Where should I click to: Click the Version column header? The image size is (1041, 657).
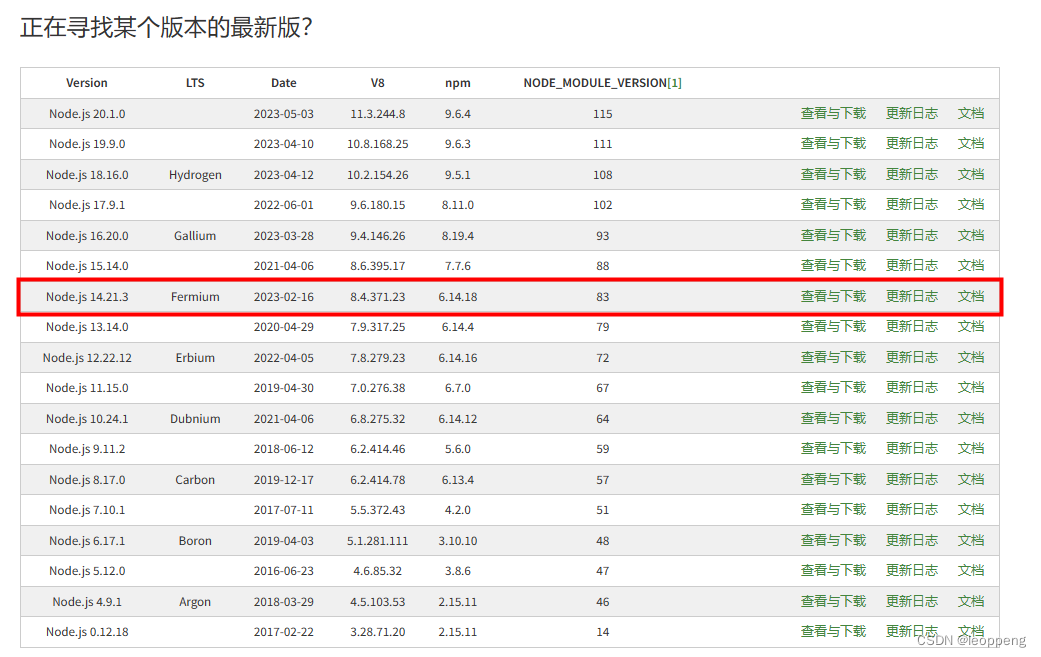[x=86, y=83]
